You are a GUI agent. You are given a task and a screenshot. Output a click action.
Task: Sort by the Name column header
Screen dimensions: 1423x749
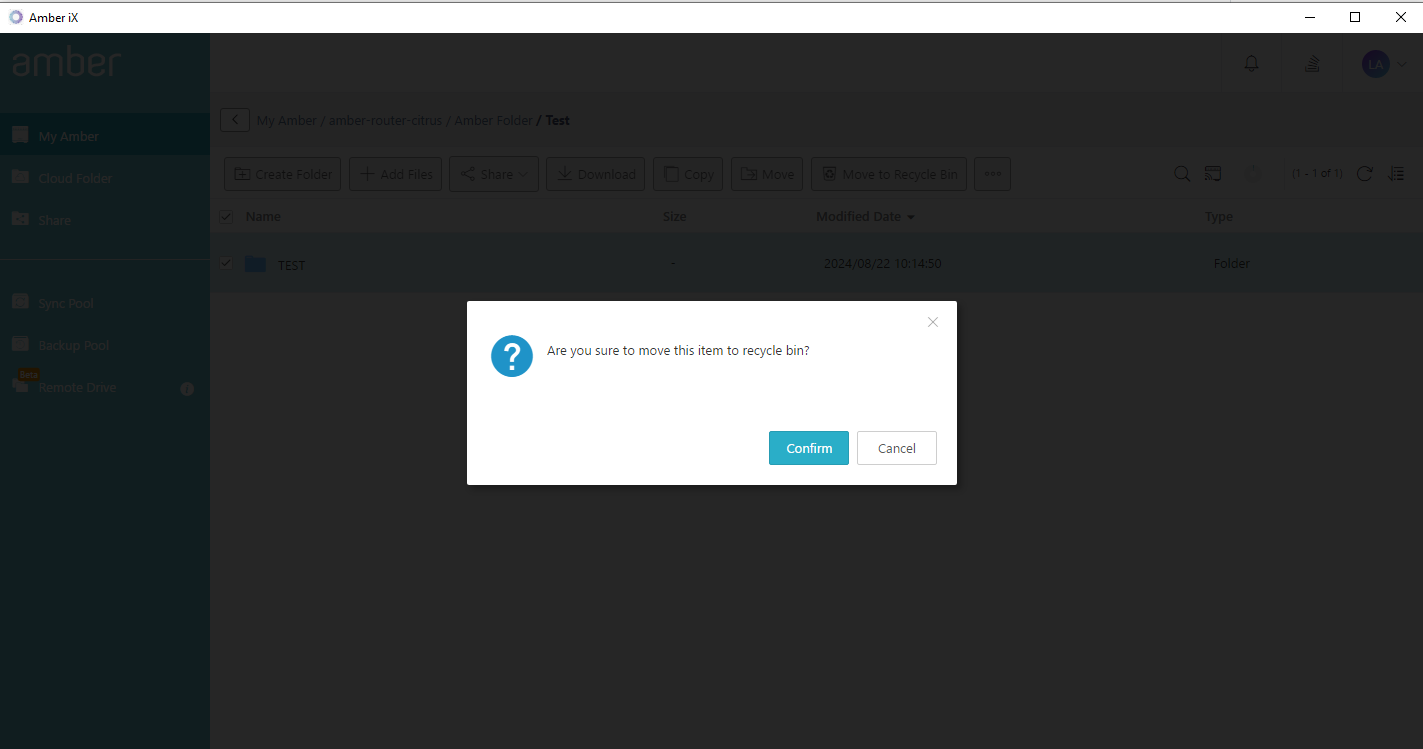[263, 216]
